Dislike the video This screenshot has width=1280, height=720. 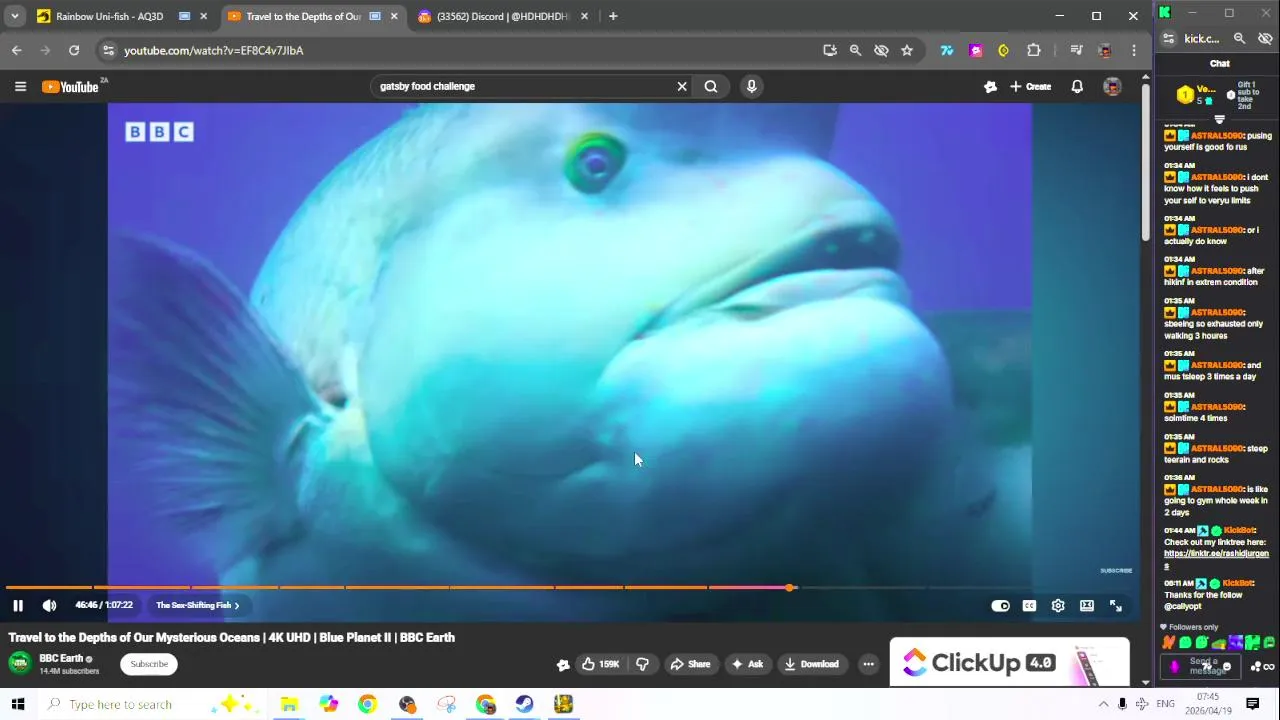[642, 664]
